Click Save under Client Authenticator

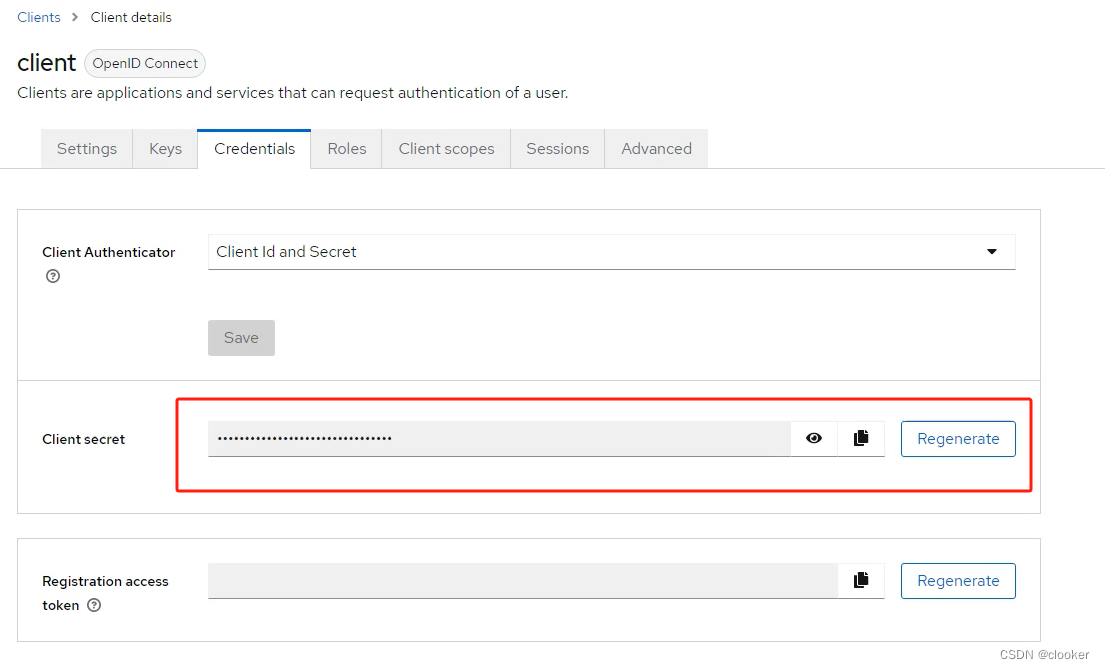(241, 338)
